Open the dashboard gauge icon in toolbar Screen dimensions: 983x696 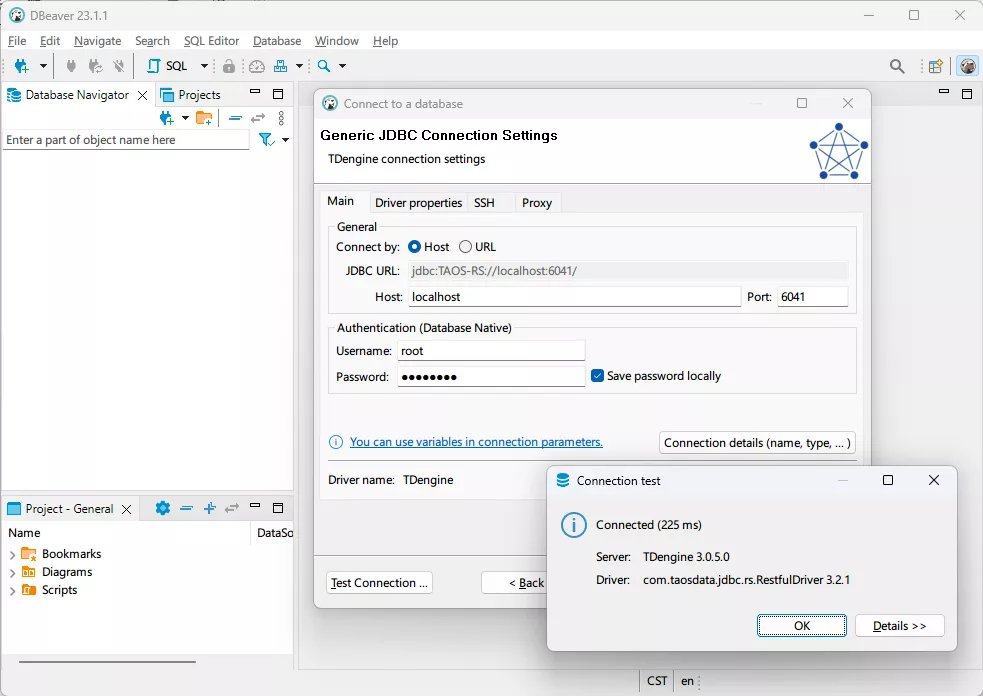pos(257,66)
